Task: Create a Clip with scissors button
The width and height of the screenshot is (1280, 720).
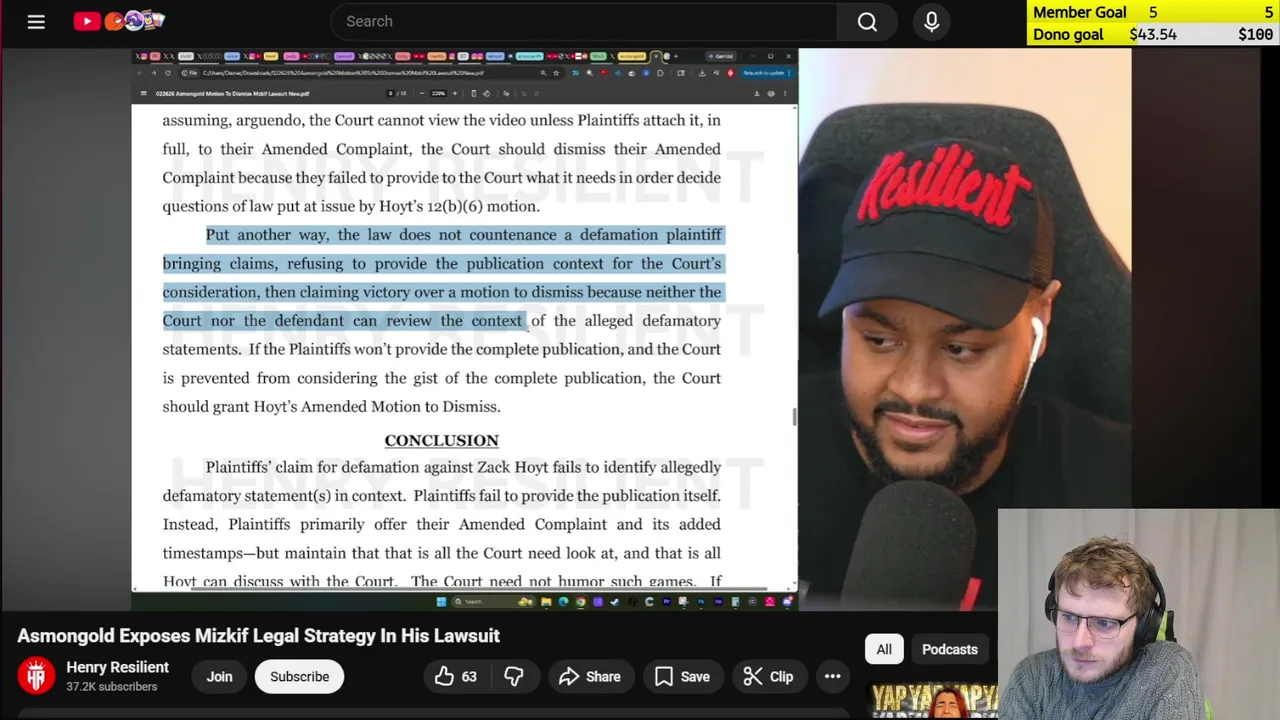Action: [x=768, y=677]
